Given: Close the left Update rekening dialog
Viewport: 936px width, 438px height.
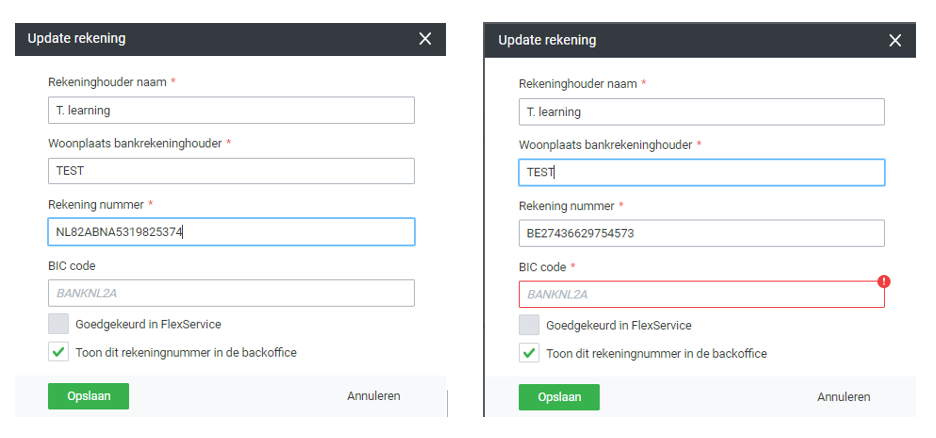Looking at the screenshot, I should pos(425,39).
